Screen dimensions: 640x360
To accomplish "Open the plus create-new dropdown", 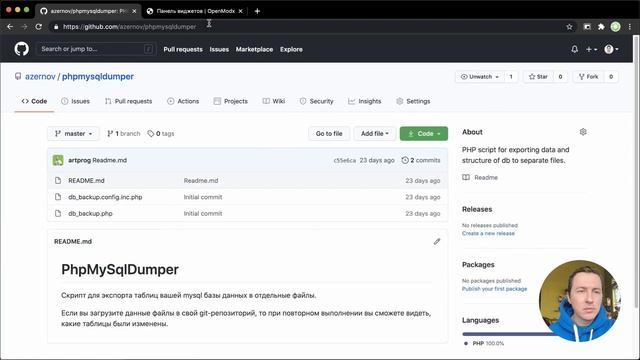I will (x=591, y=49).
